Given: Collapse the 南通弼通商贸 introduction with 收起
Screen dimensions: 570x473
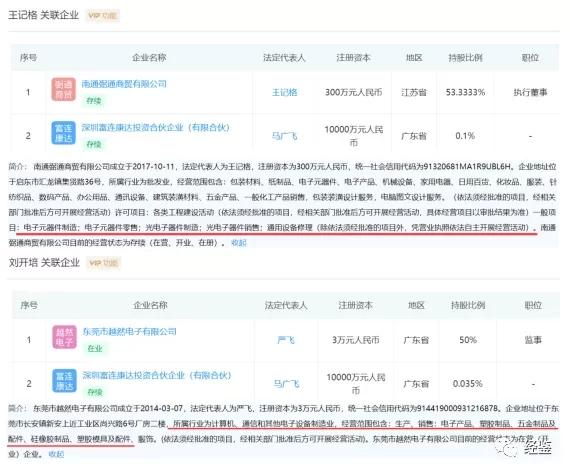Looking at the screenshot, I should 239,243.
